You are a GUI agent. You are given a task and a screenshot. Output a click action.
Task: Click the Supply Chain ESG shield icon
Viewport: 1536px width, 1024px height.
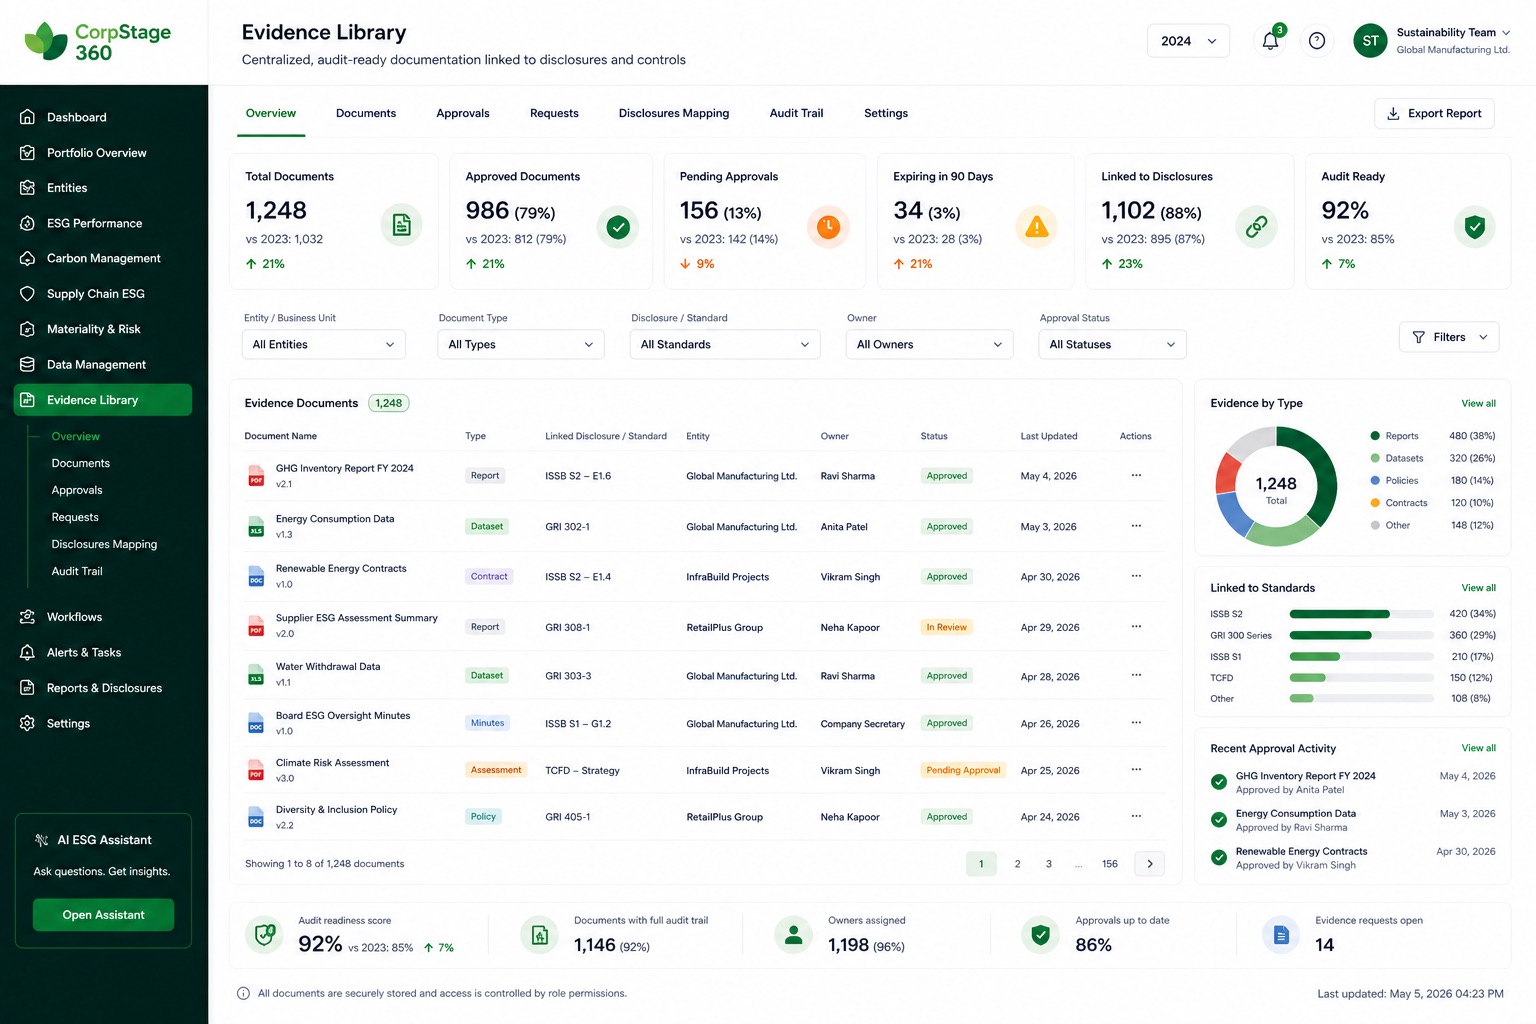pos(28,293)
